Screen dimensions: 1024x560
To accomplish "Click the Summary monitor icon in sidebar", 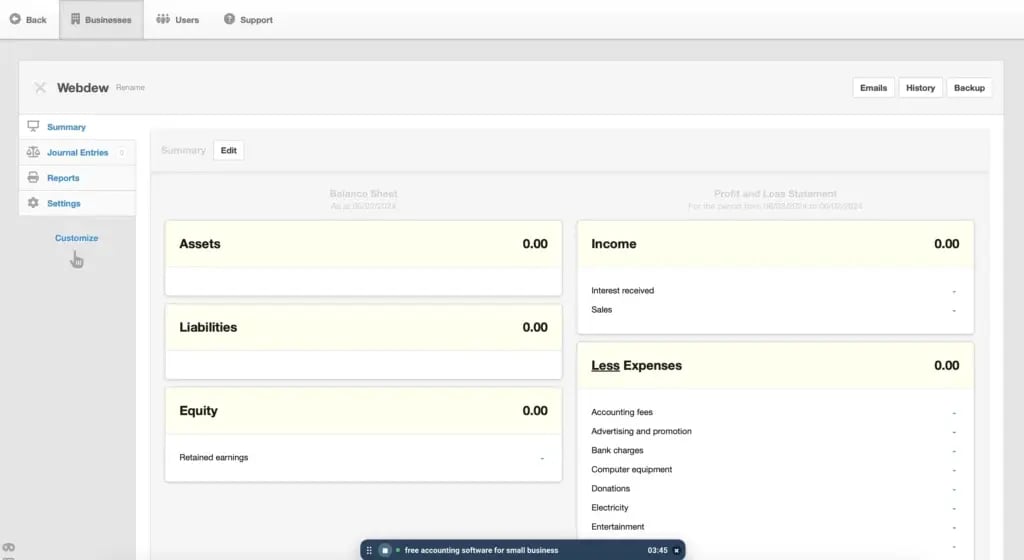I will 33,127.
